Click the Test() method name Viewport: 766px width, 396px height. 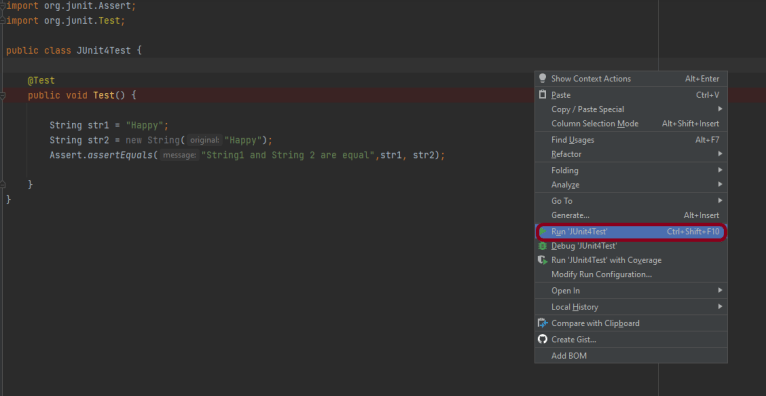point(104,95)
